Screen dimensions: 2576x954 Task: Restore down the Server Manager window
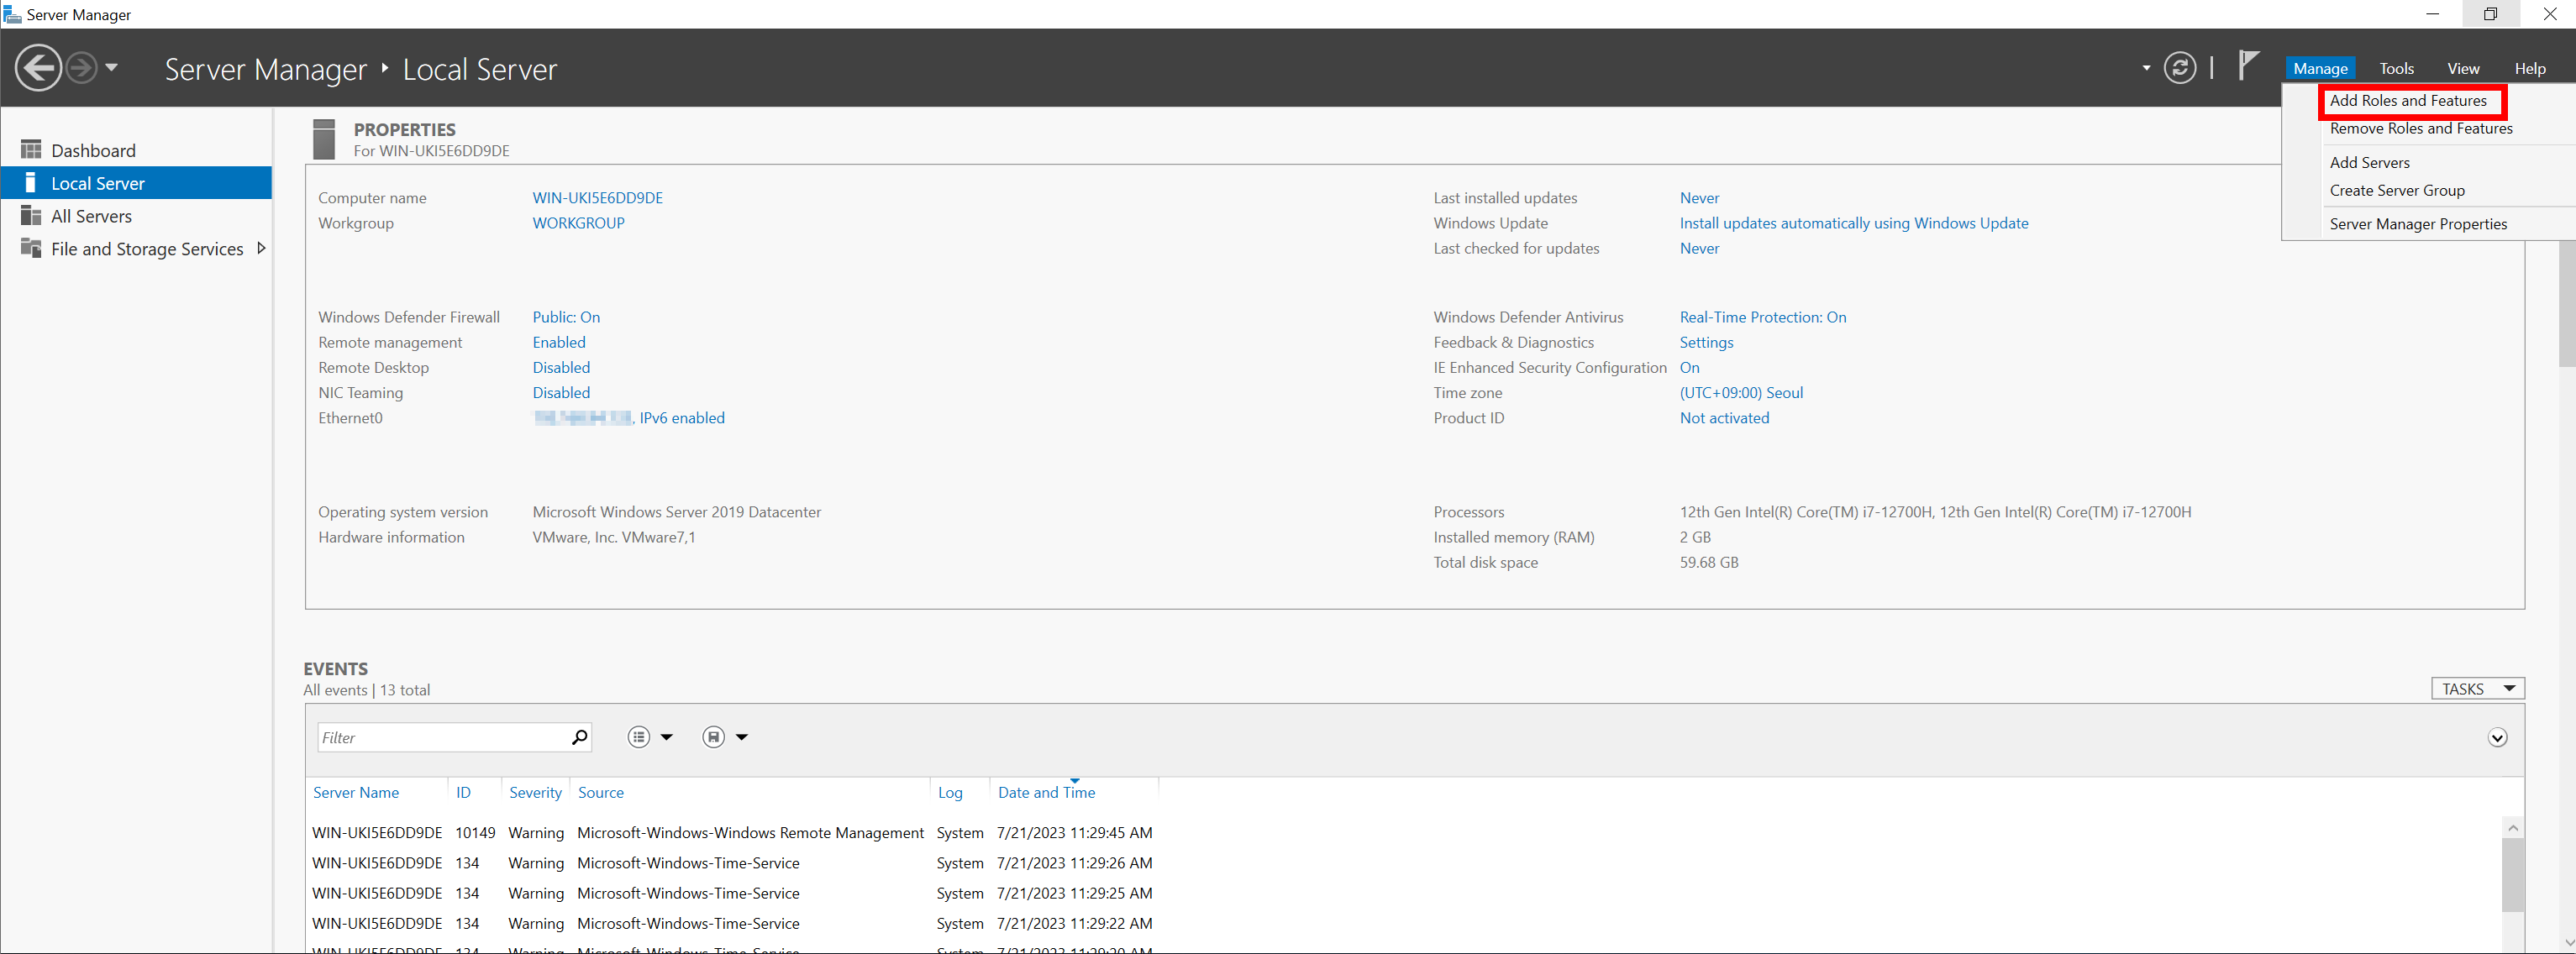coord(2490,14)
